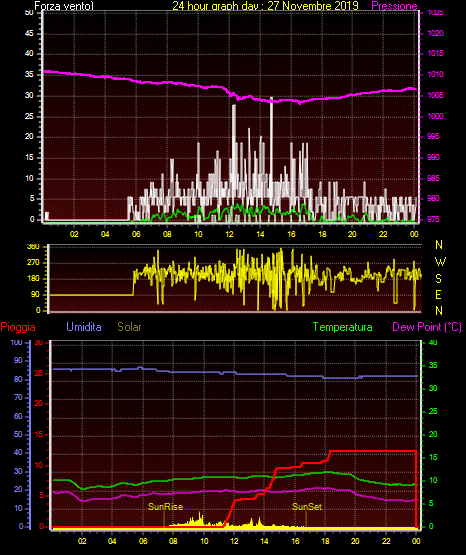Click the Forza vento title label
The height and width of the screenshot is (555, 466).
coord(64,6)
